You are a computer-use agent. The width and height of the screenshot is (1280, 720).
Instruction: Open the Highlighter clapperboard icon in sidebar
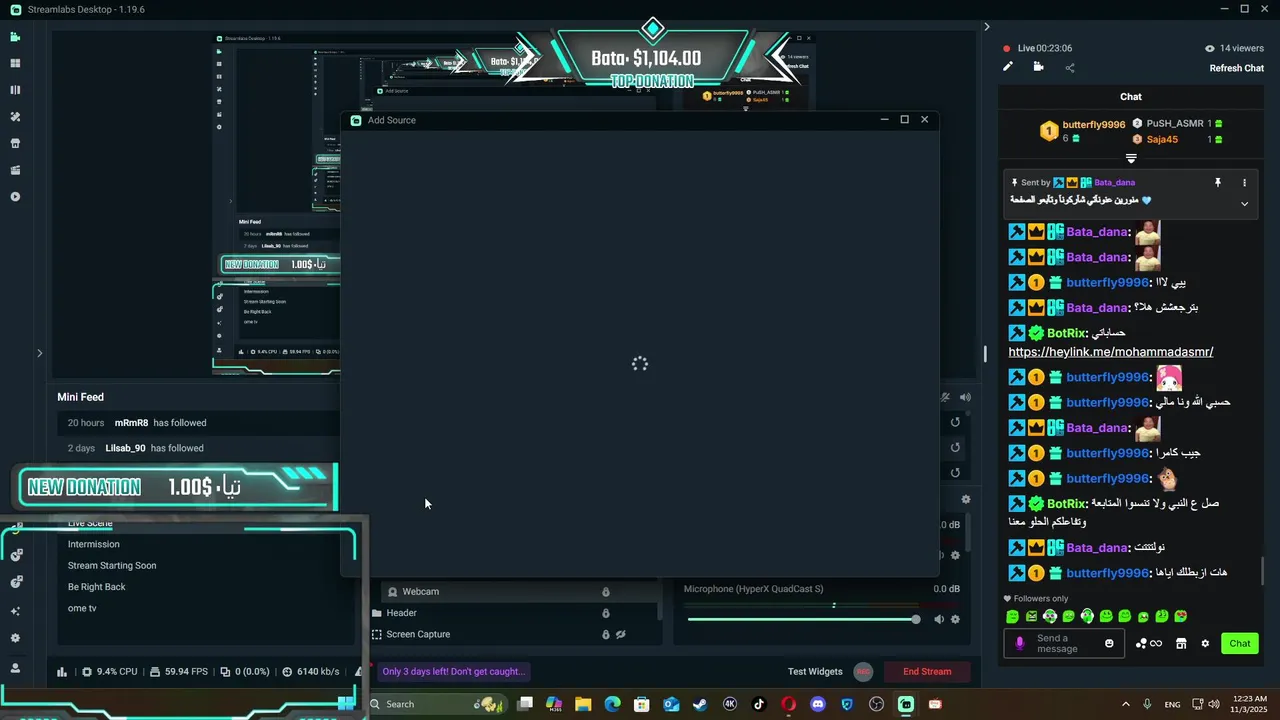(15, 170)
